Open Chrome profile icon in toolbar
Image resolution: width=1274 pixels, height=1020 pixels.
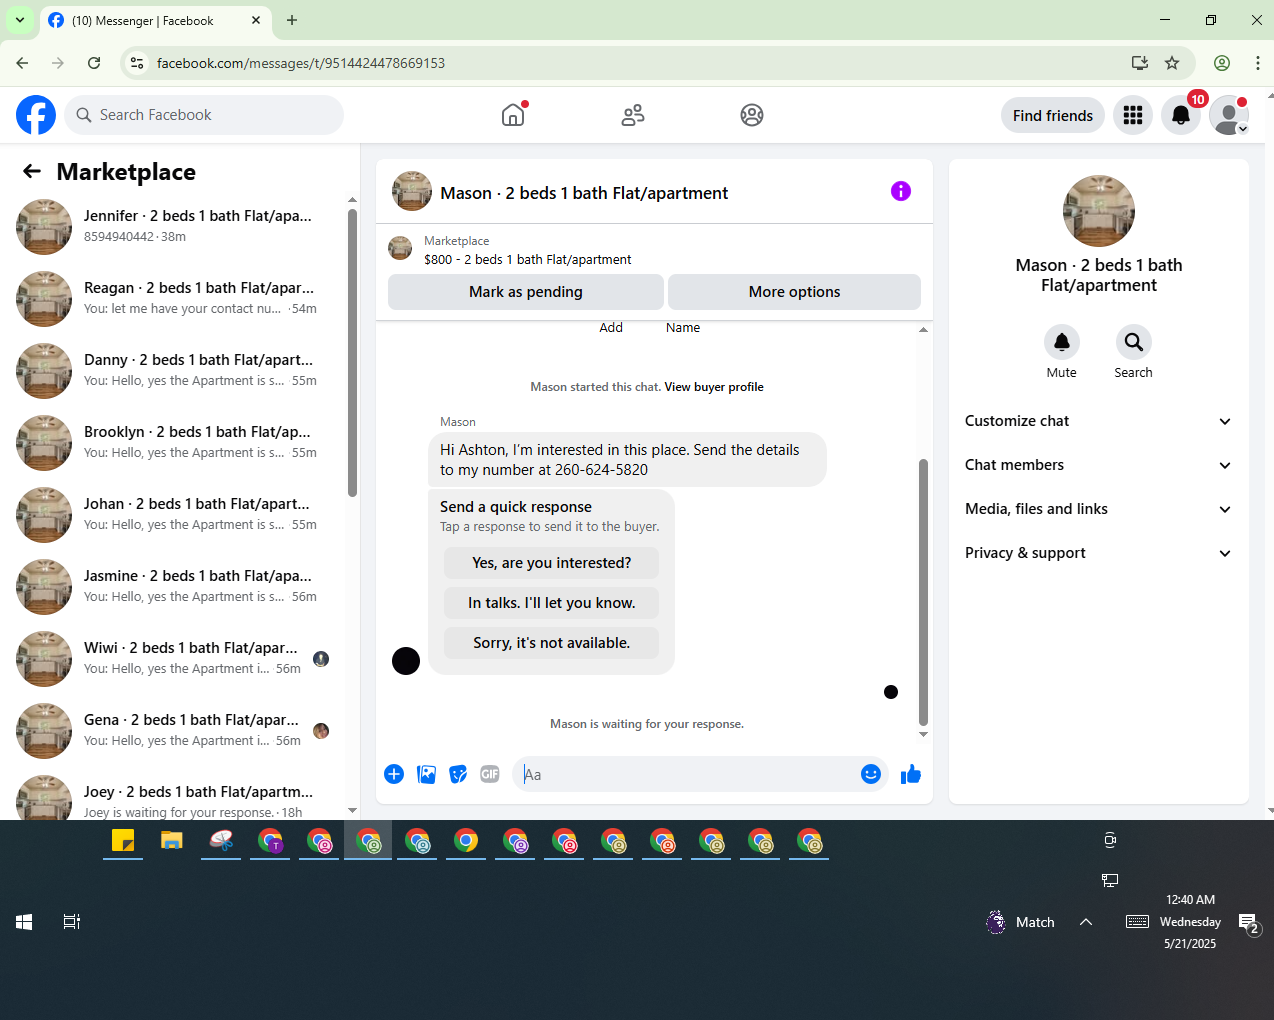pos(1222,63)
